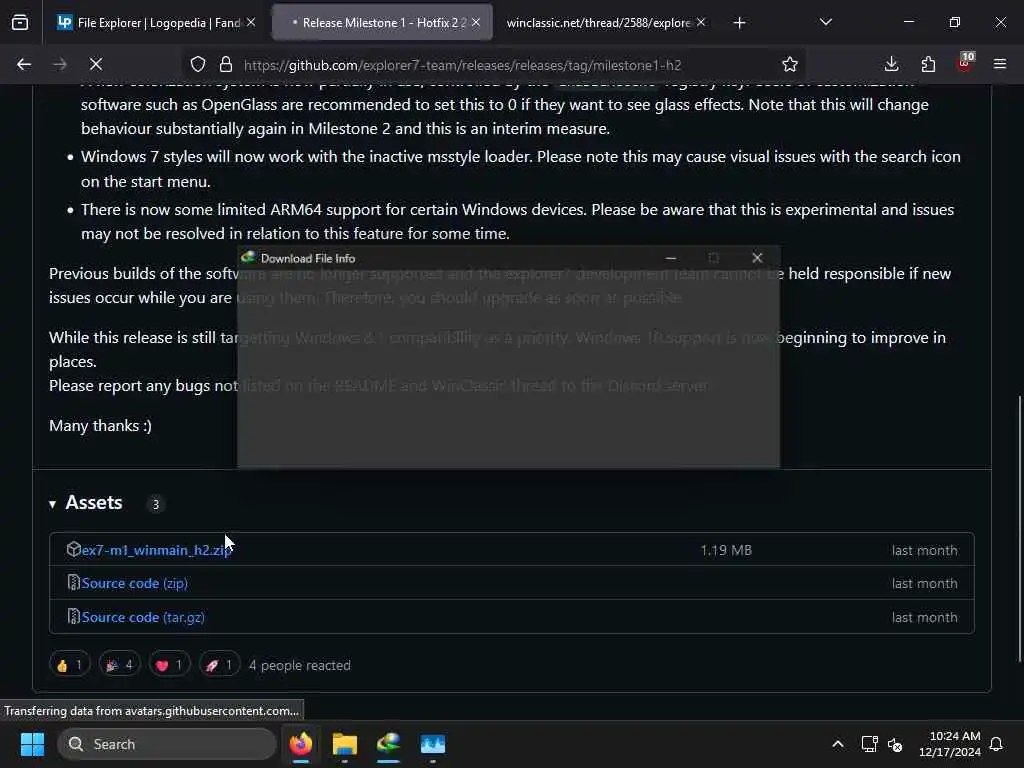Open the blue photo app in taskbar

click(432, 744)
